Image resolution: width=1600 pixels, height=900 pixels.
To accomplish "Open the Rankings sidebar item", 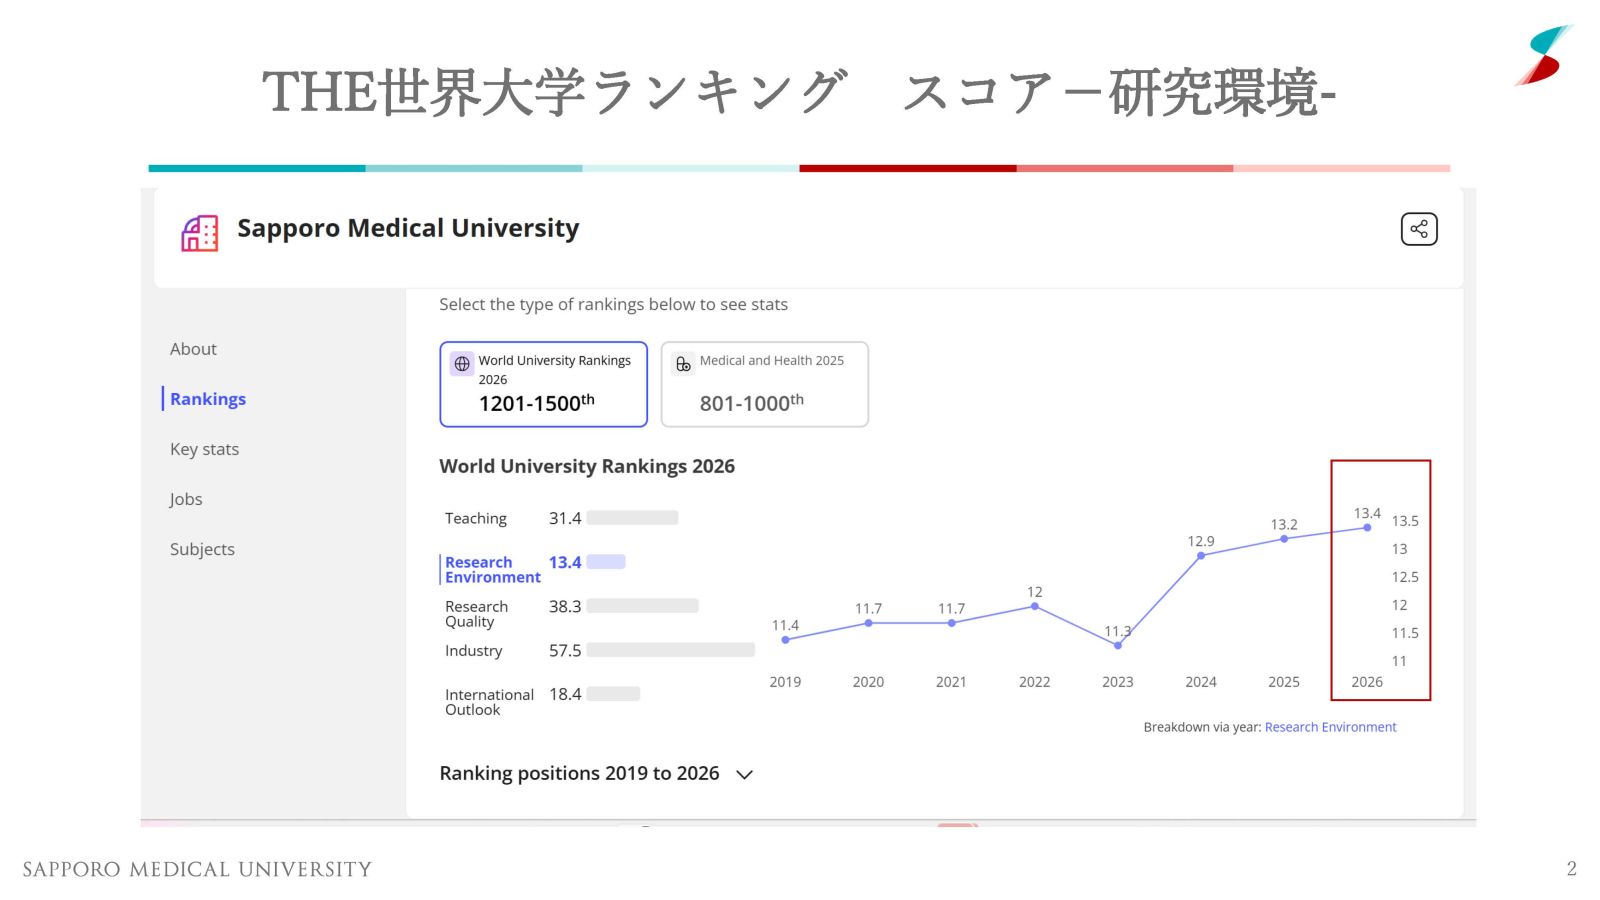I will [x=207, y=399].
